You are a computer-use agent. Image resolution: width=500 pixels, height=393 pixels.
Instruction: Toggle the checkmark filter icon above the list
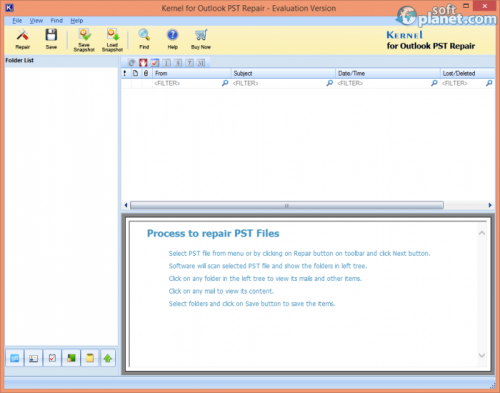point(155,63)
